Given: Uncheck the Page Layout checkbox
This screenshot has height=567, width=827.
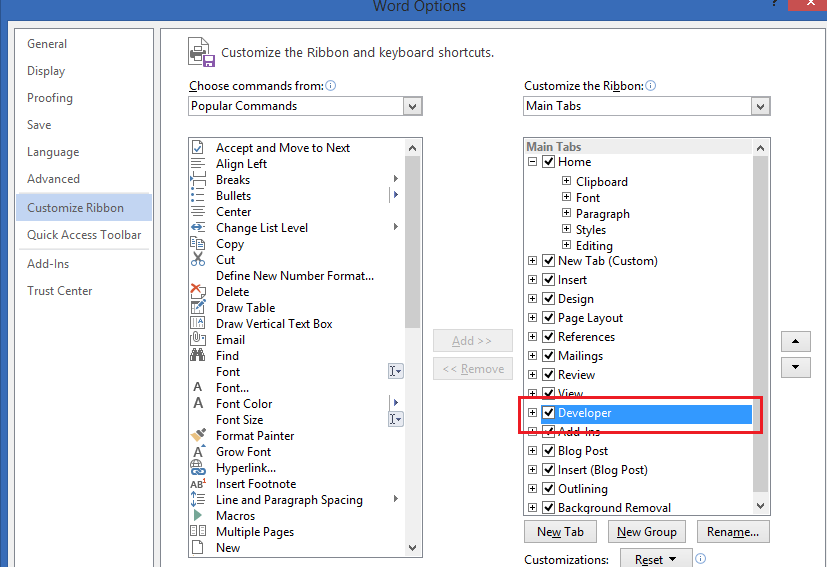Looking at the screenshot, I should coord(549,318).
